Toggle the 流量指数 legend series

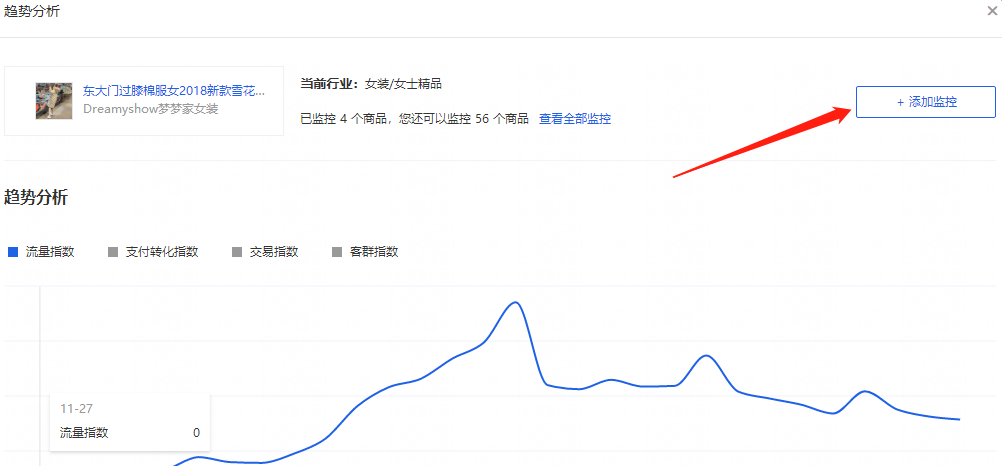click(x=41, y=252)
